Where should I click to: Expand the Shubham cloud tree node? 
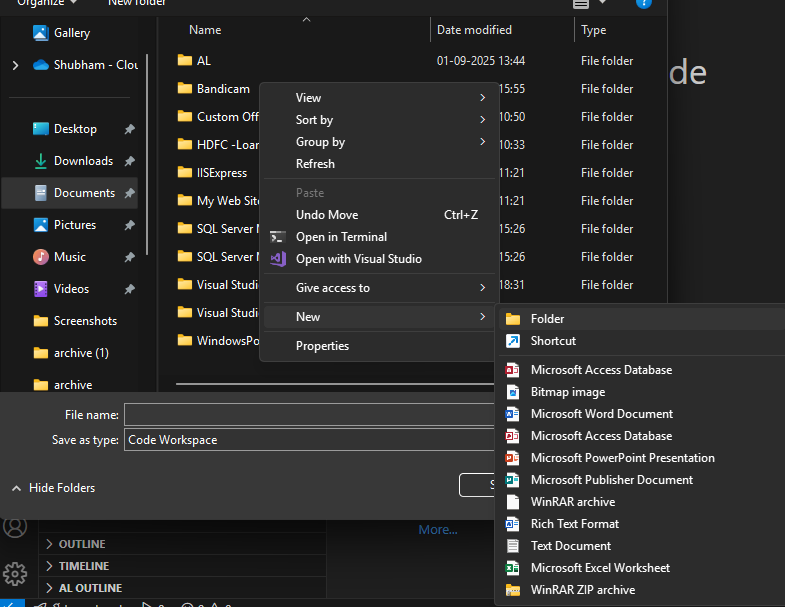point(15,65)
